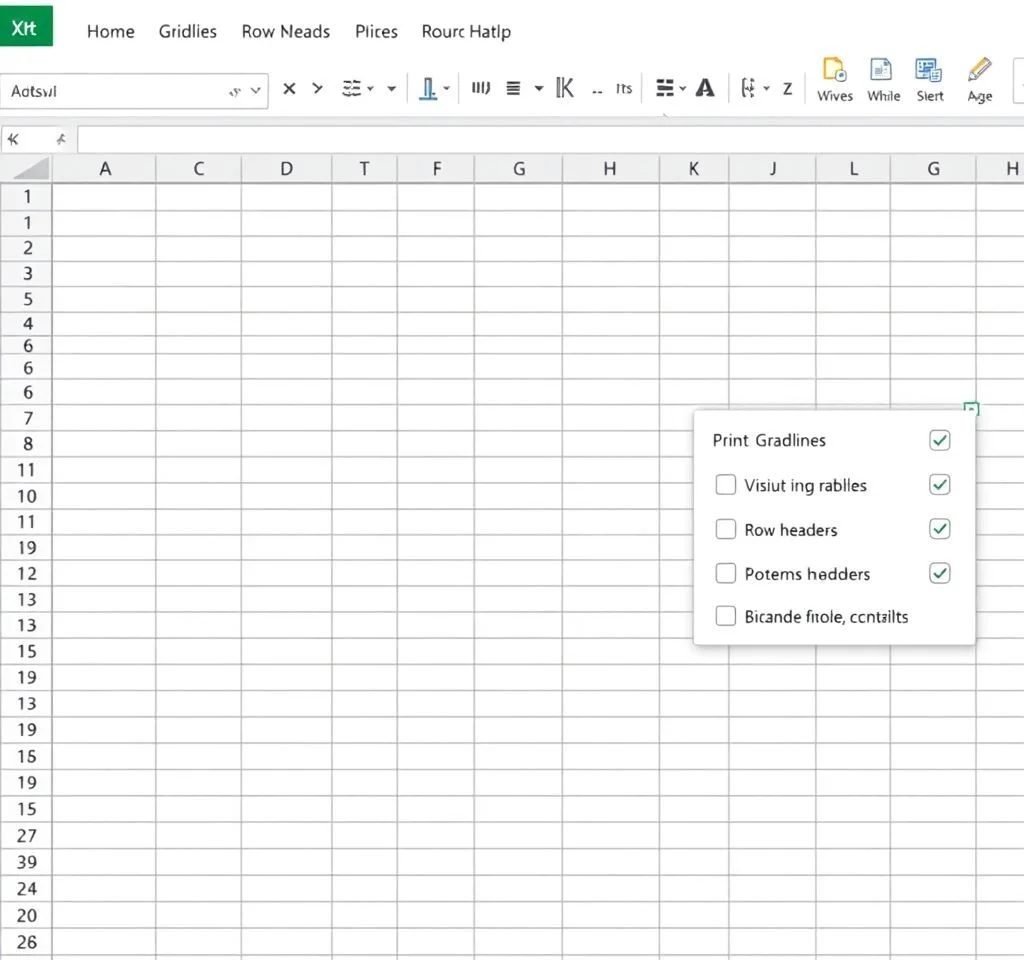Click the bold letter A icon
1024x960 pixels.
point(705,89)
